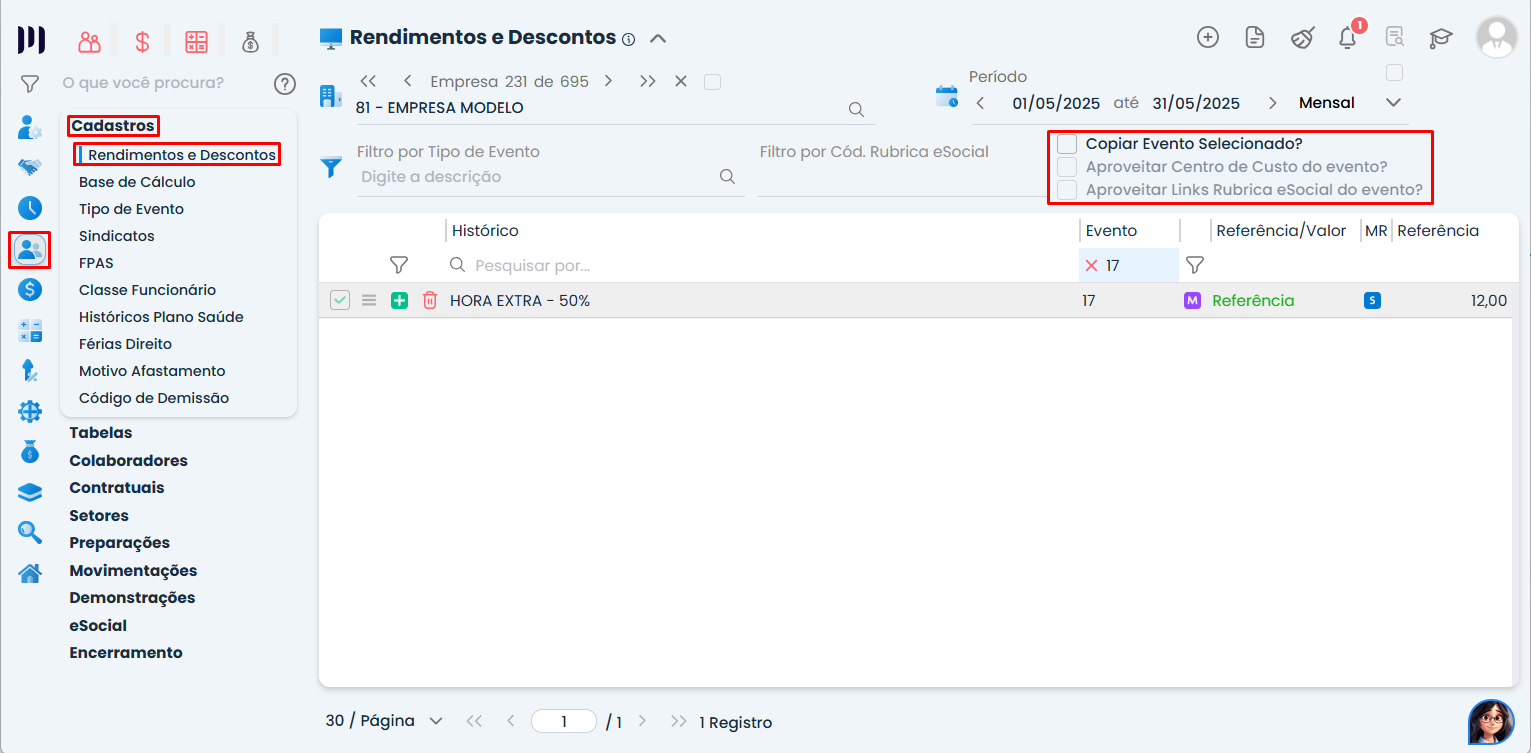Click the 12,00 reference value cell
Image resolution: width=1531 pixels, height=753 pixels.
coord(1489,300)
